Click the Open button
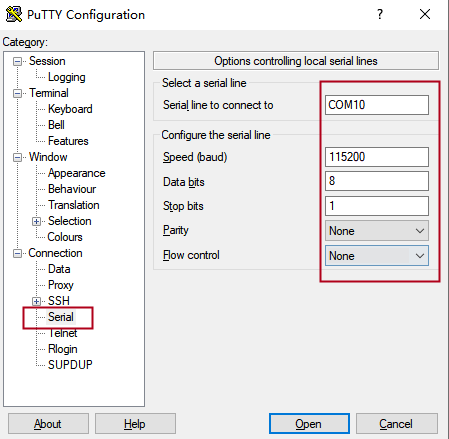The image size is (449, 439). pos(309,424)
